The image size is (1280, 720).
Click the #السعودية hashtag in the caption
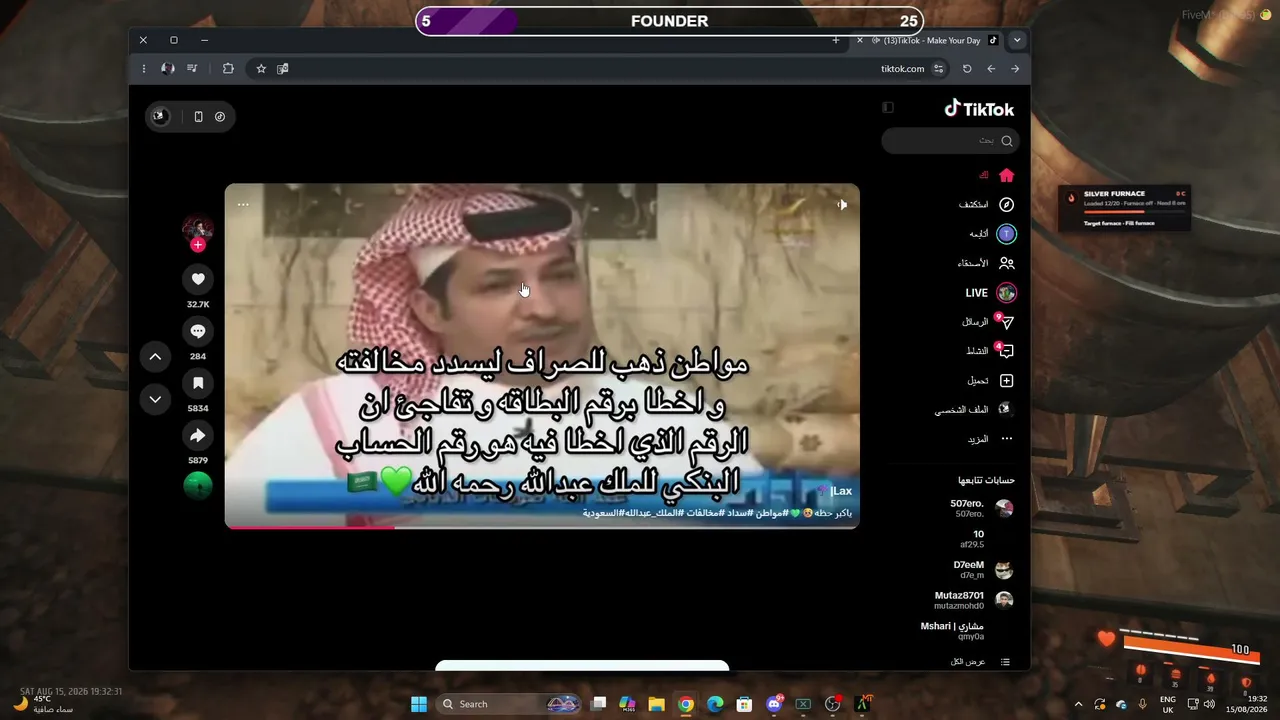point(603,513)
